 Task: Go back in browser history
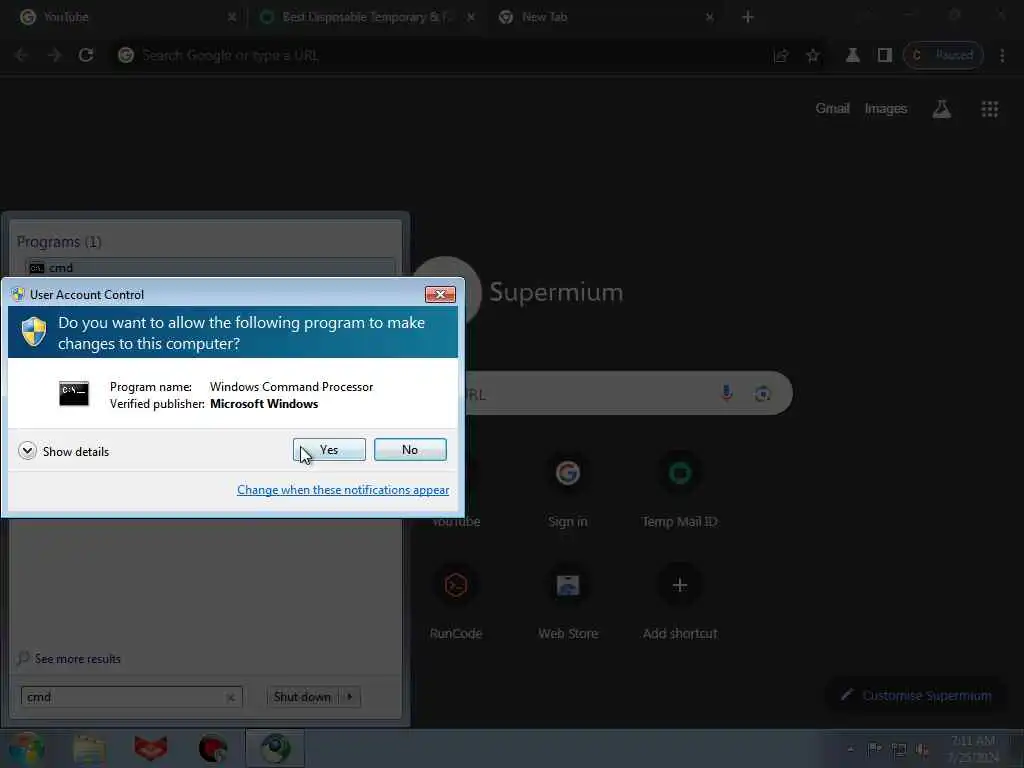click(22, 56)
